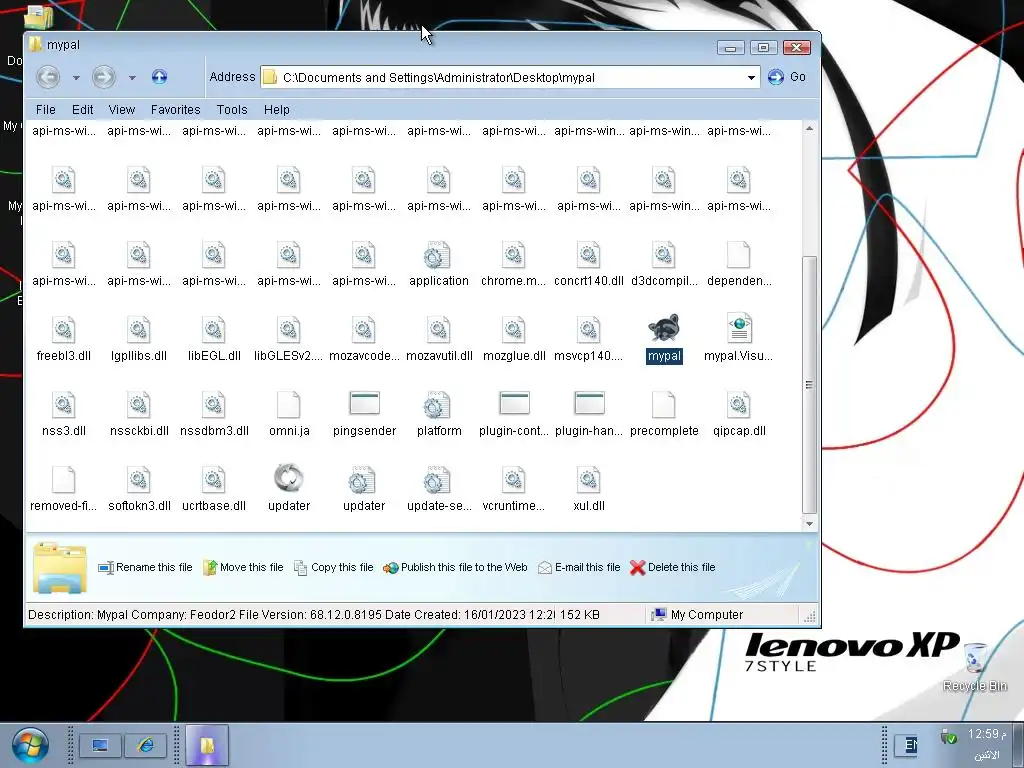Open the Recycle Bin desktop icon

coord(974,666)
